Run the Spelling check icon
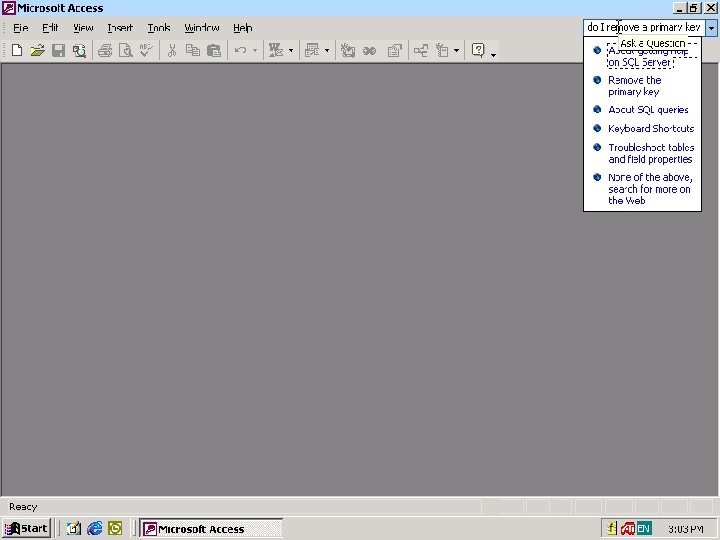Image resolution: width=720 pixels, height=540 pixels. pos(146,50)
